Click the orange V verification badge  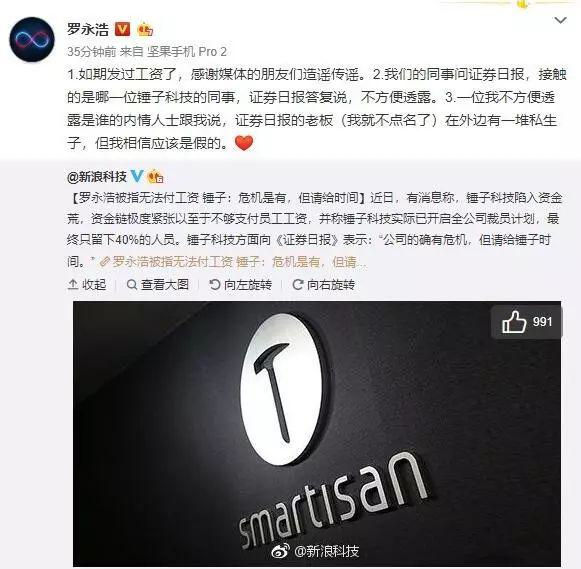point(122,29)
